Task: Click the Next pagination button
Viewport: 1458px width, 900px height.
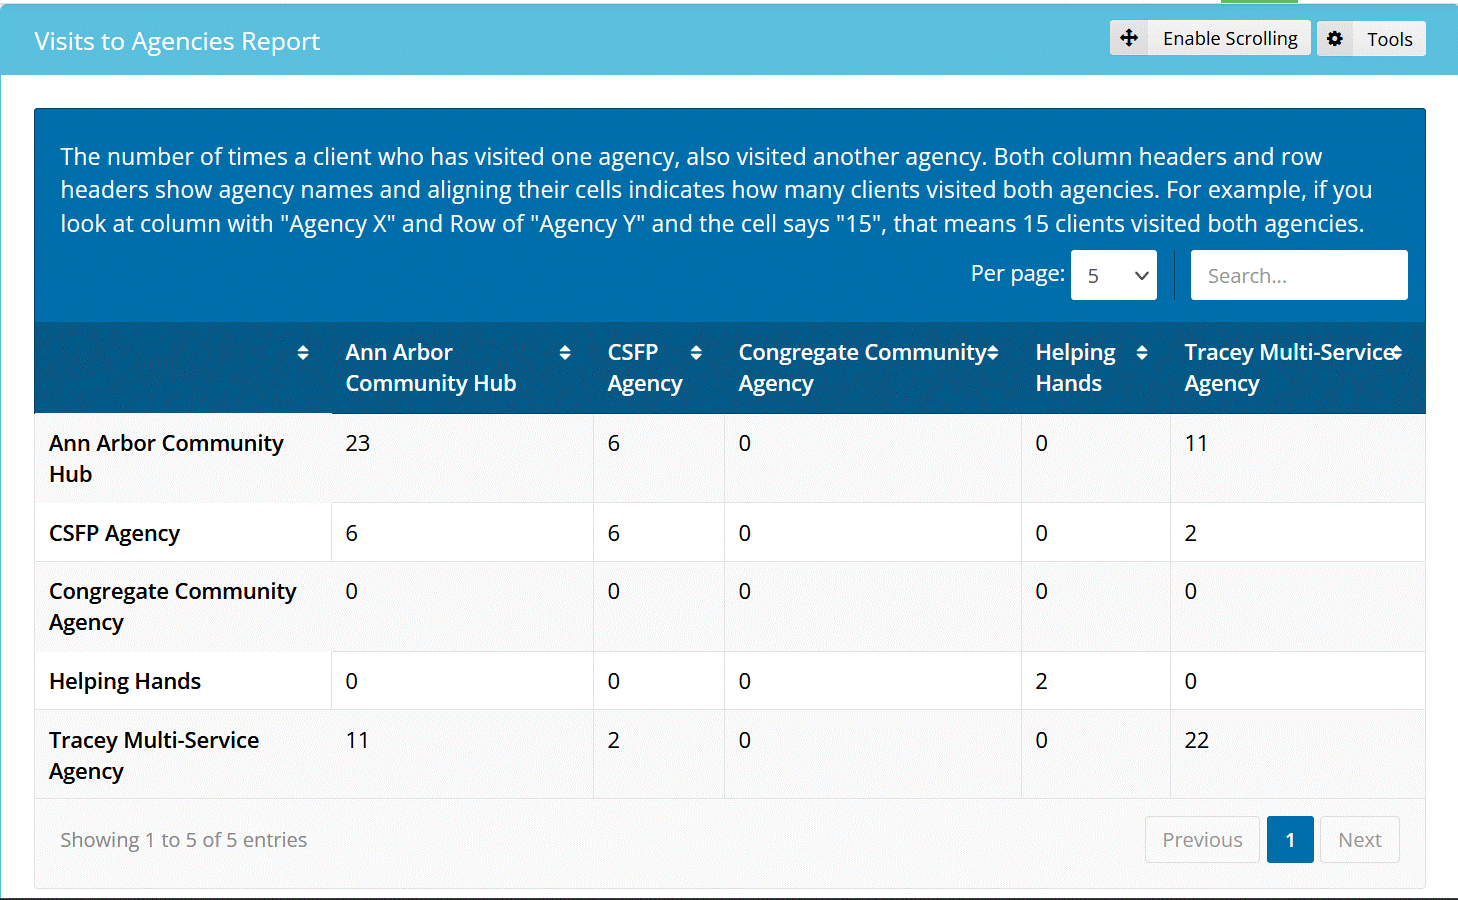Action: (x=1359, y=839)
